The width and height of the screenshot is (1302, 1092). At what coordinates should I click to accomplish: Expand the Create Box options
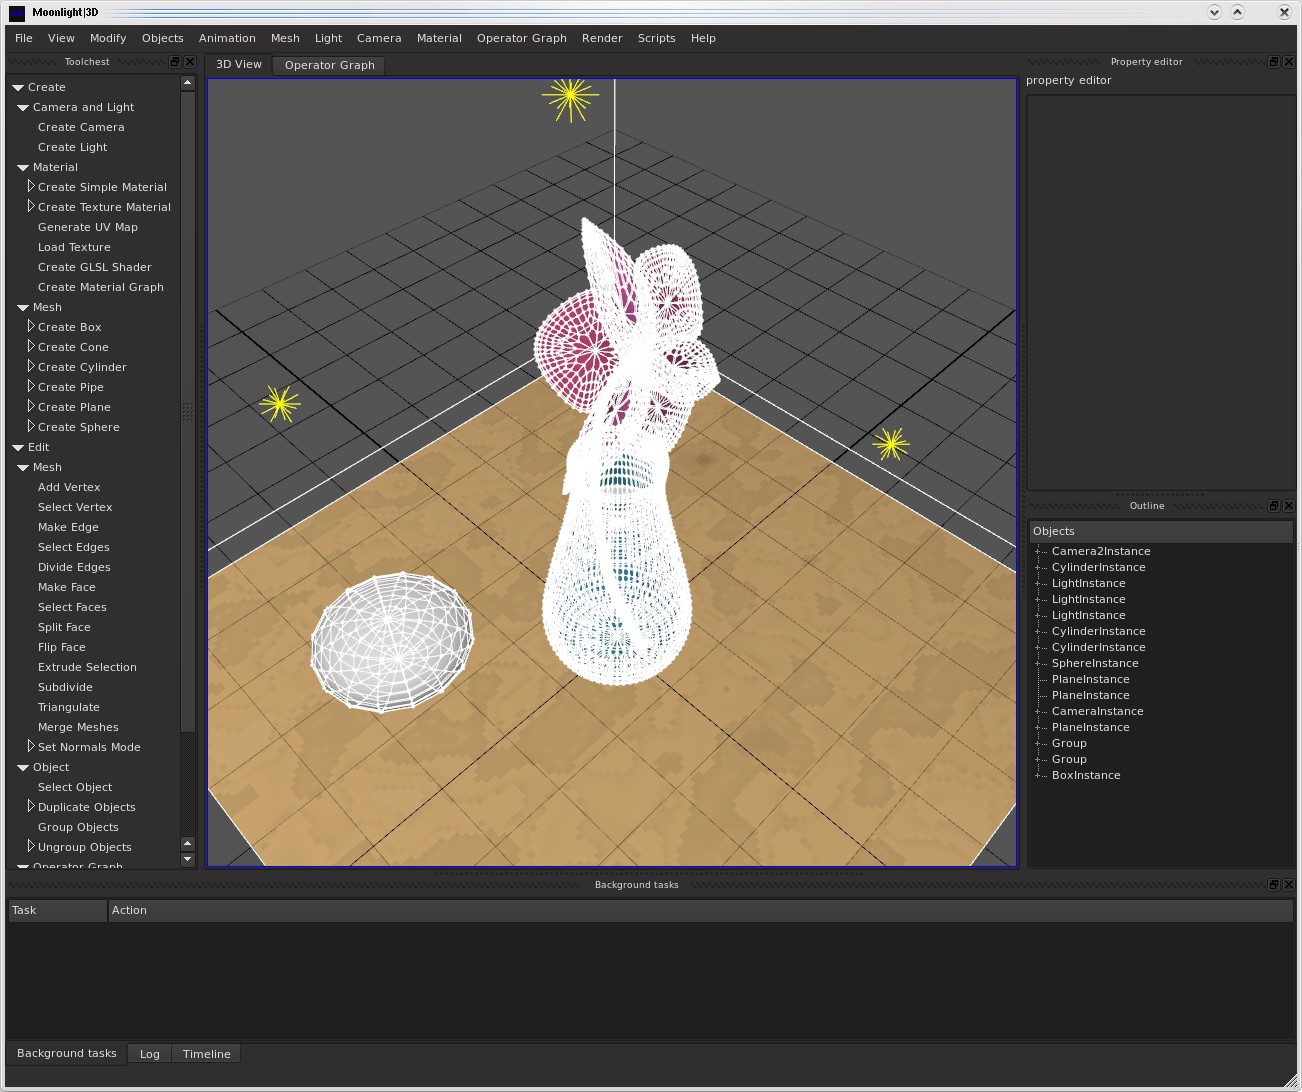(x=31, y=327)
